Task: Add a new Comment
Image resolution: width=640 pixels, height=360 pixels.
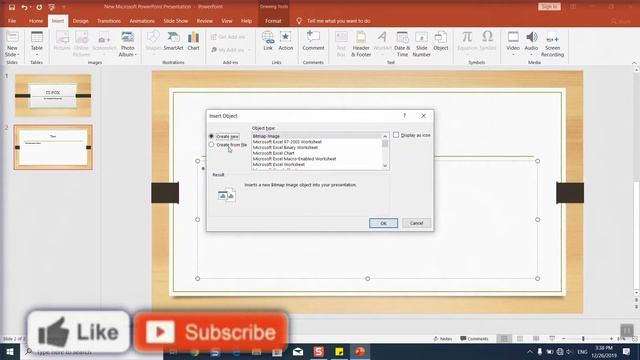Action: [313, 41]
